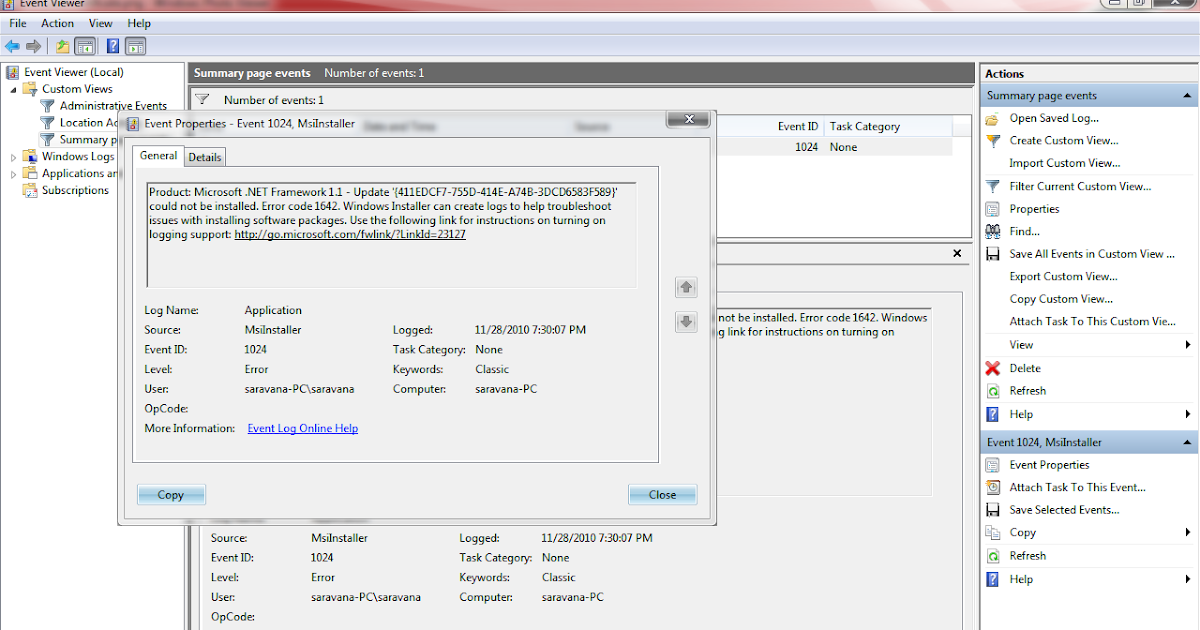
Task: Open the View menu in menu bar
Action: (100, 23)
